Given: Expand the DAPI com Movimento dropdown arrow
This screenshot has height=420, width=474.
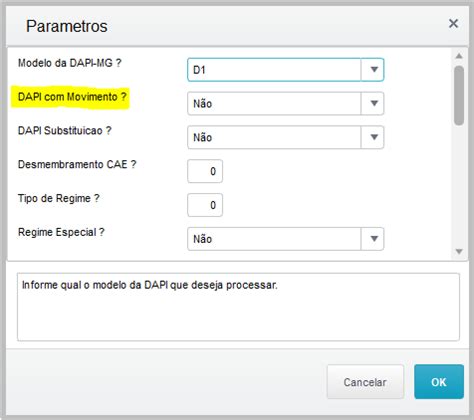Looking at the screenshot, I should pos(373,103).
